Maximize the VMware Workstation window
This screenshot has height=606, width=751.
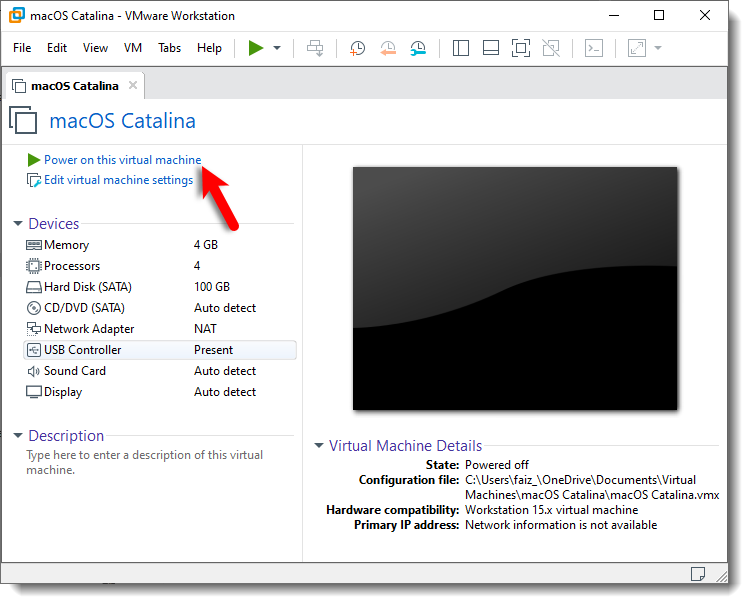tap(659, 15)
